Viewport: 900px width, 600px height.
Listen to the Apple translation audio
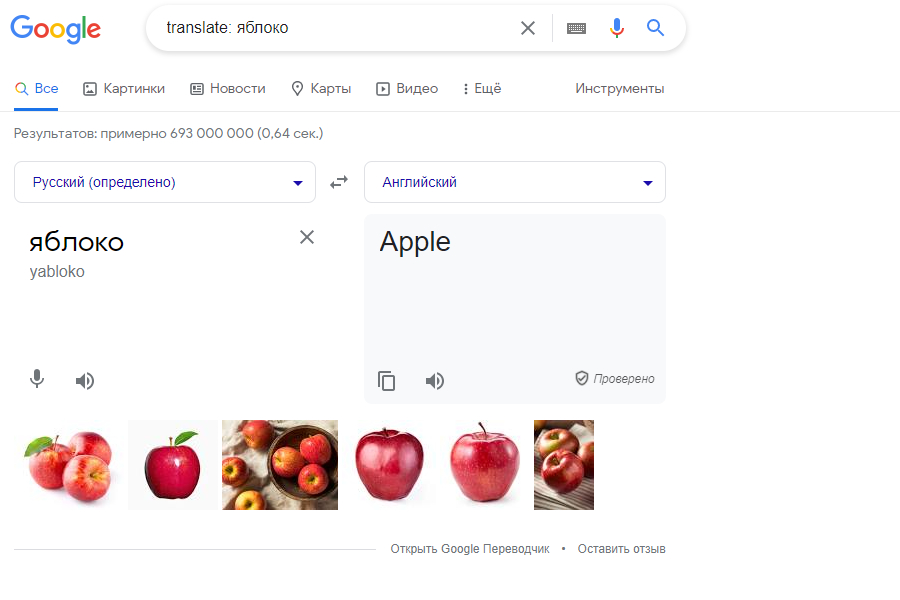(x=435, y=380)
